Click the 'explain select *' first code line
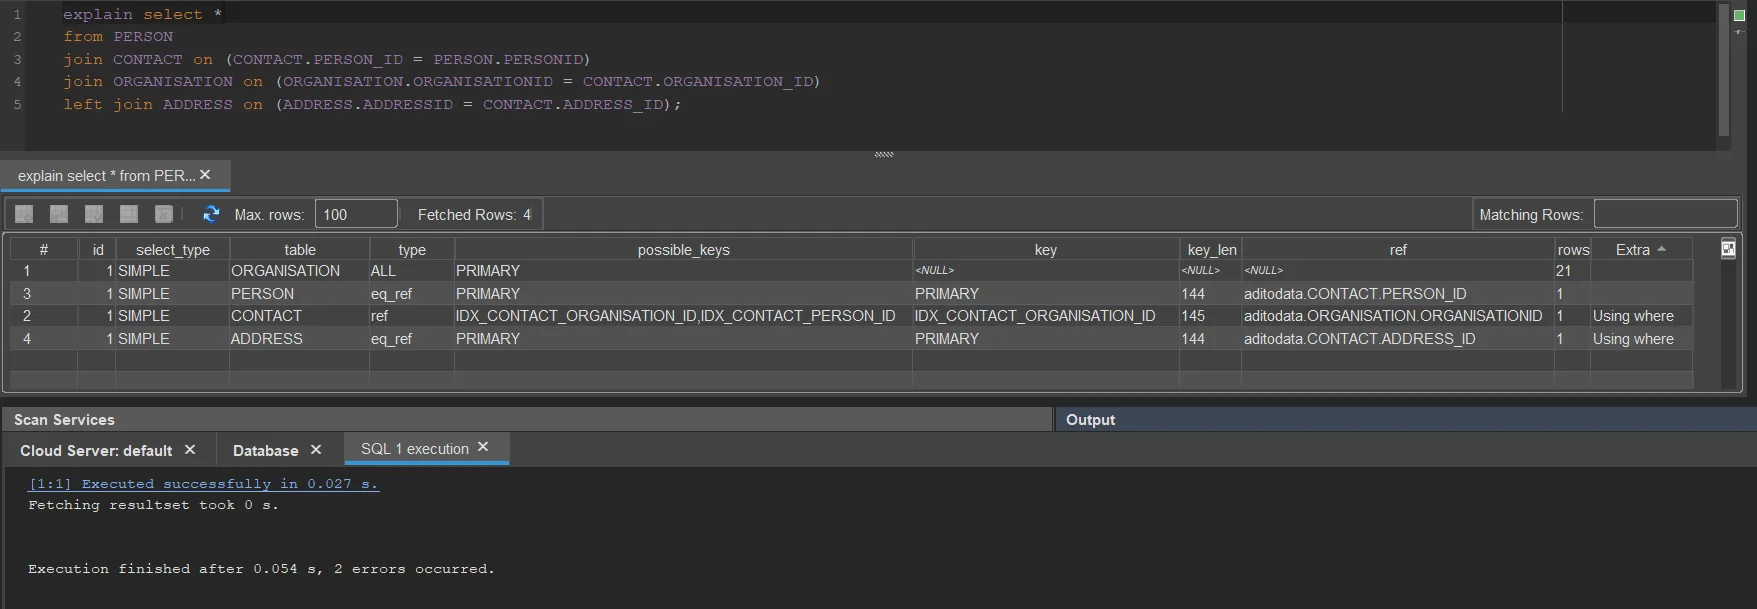This screenshot has width=1757, height=609. pos(142,15)
